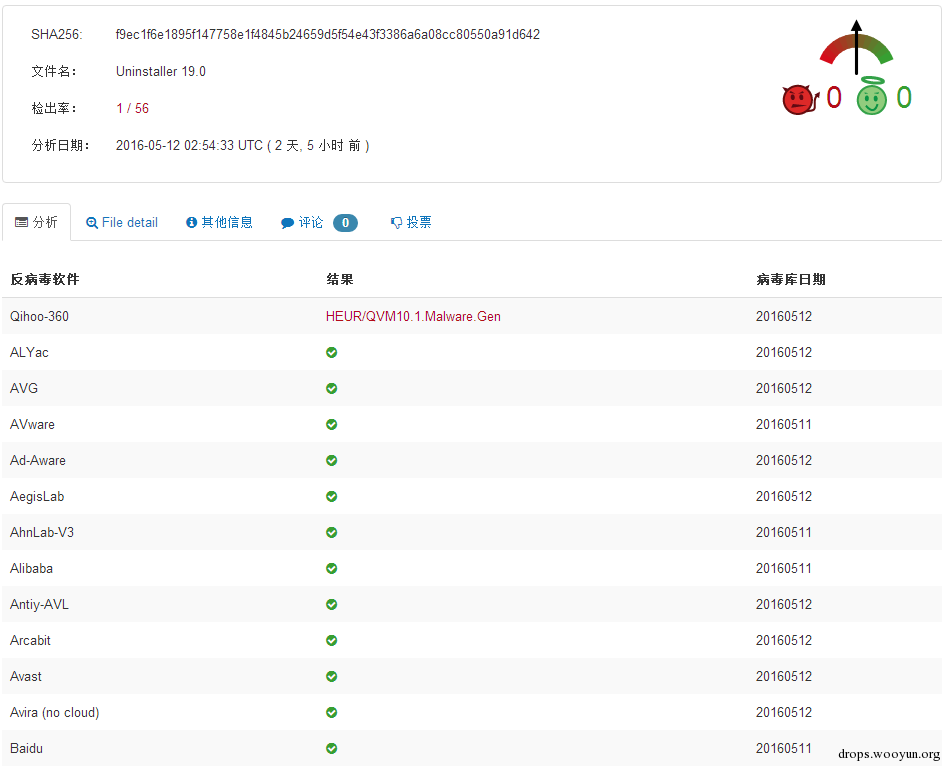
Task: Click the Arcabit antivirus name
Action: 30,640
